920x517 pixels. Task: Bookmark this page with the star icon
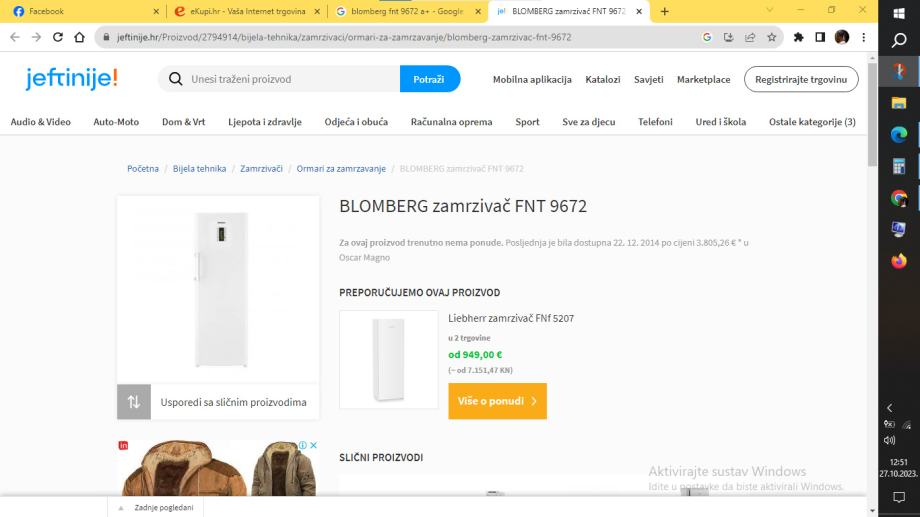coord(771,37)
